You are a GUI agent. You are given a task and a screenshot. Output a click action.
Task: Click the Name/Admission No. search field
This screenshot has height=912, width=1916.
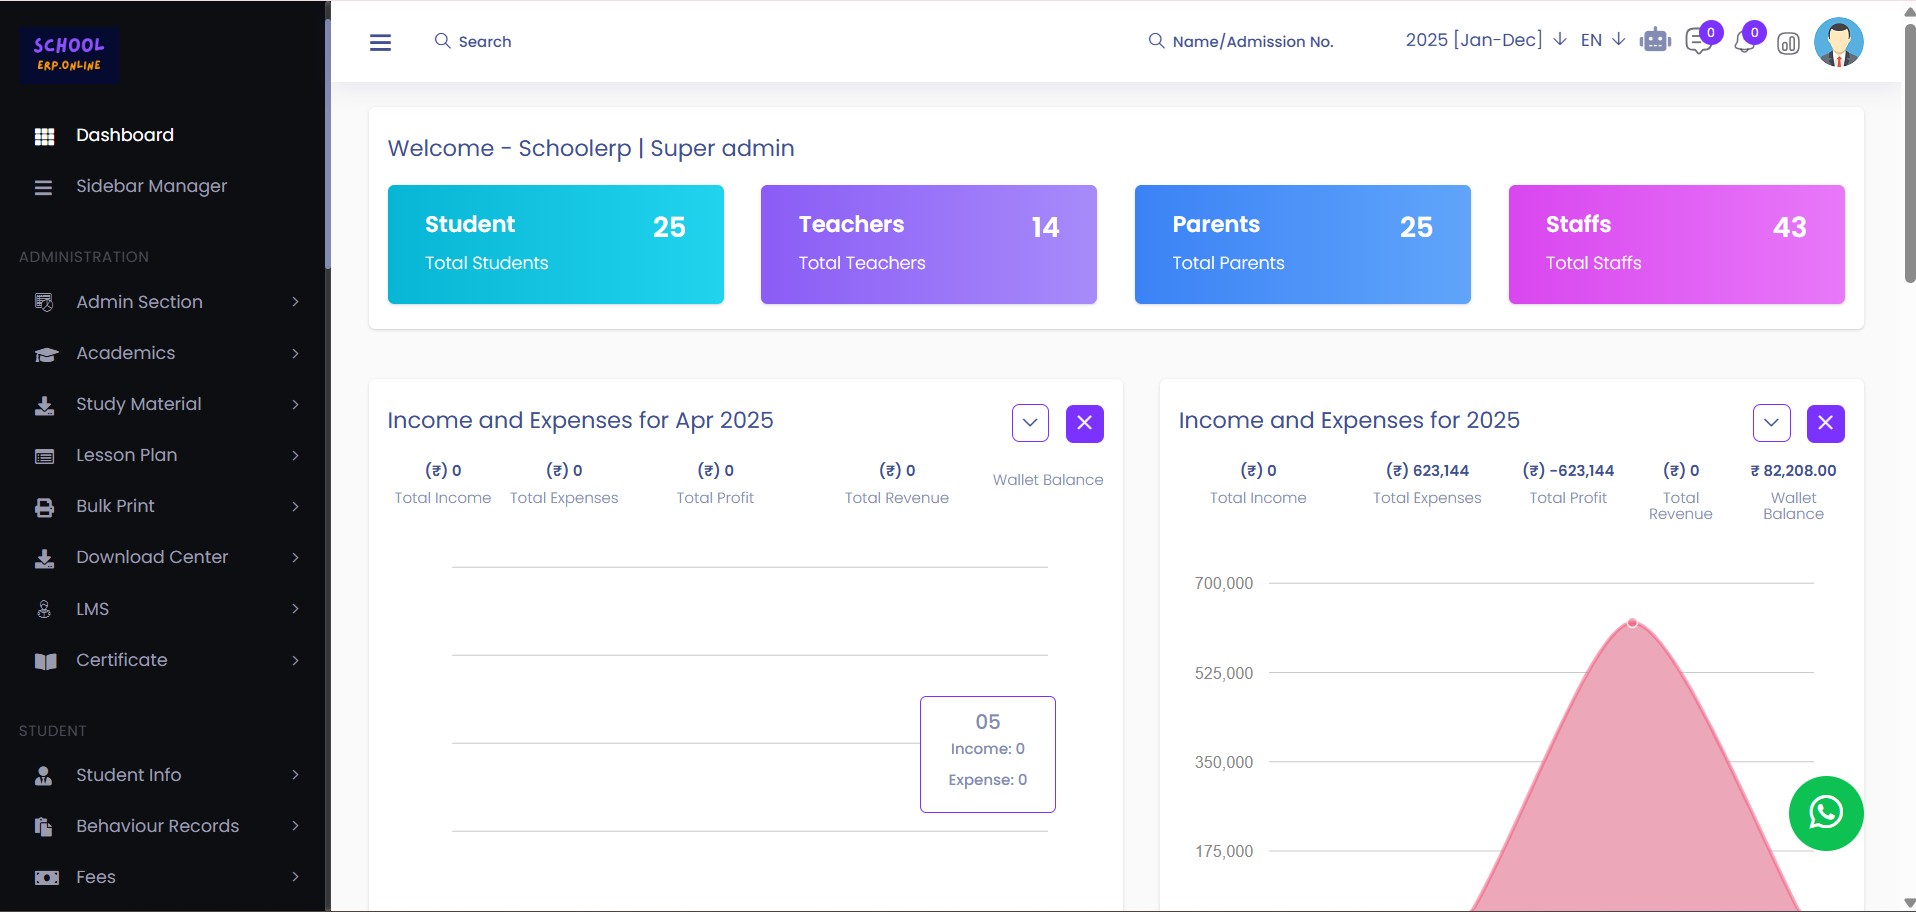1252,41
